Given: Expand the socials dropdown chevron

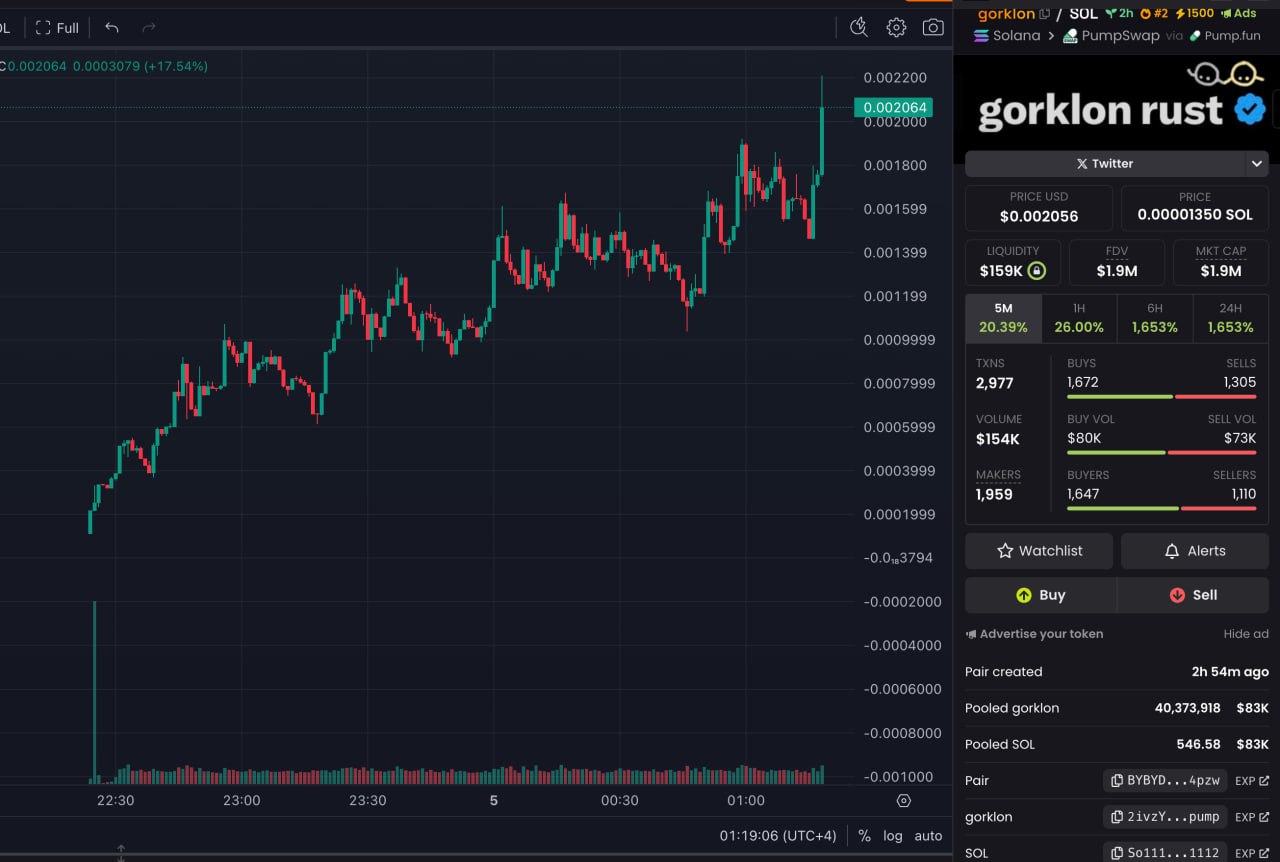Looking at the screenshot, I should coord(1256,163).
